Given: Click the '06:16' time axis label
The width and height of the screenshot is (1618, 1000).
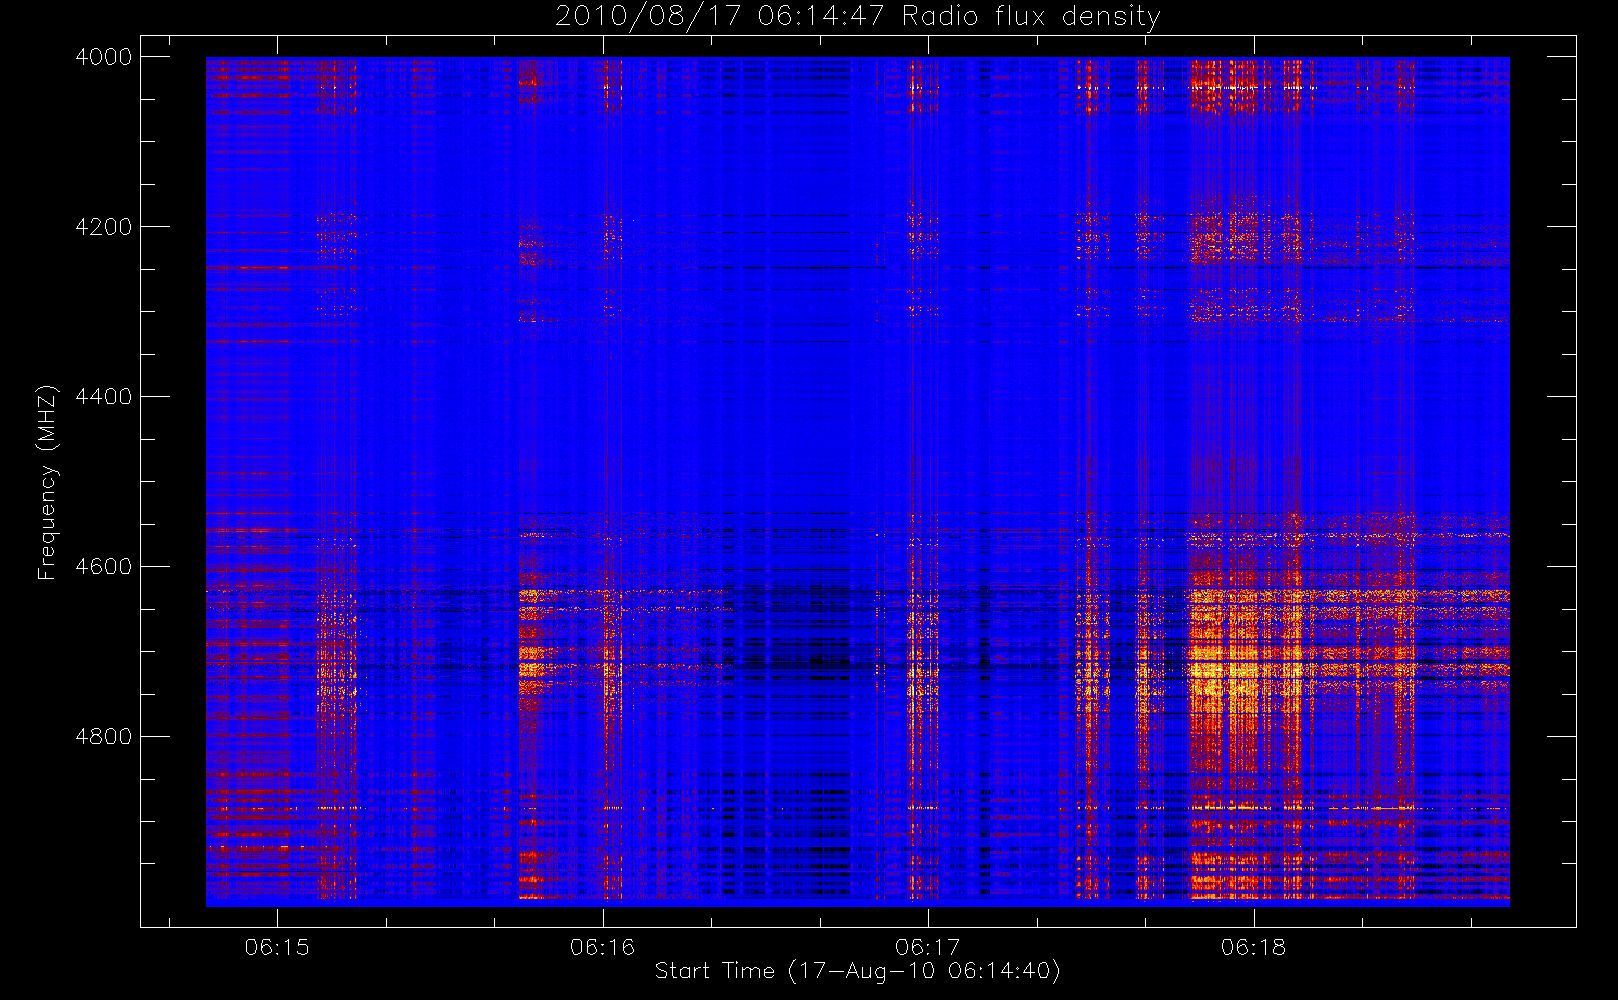Looking at the screenshot, I should pos(602,947).
